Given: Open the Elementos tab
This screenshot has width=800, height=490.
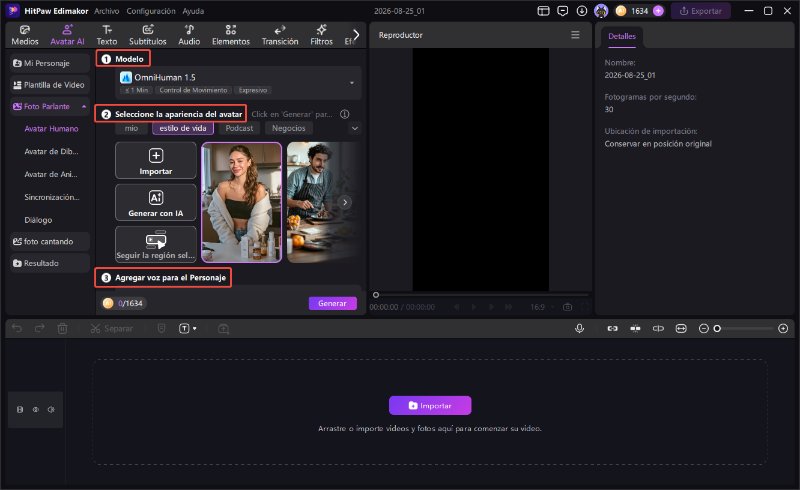Looking at the screenshot, I should tap(231, 35).
